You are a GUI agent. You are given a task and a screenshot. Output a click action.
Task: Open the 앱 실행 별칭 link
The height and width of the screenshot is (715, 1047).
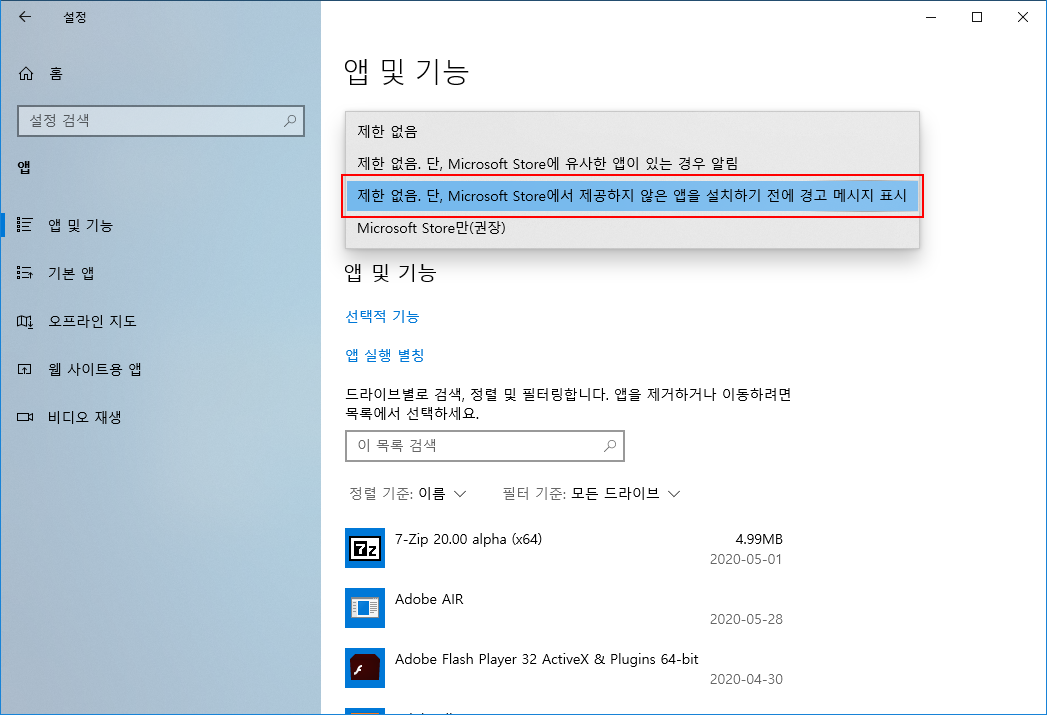(385, 355)
